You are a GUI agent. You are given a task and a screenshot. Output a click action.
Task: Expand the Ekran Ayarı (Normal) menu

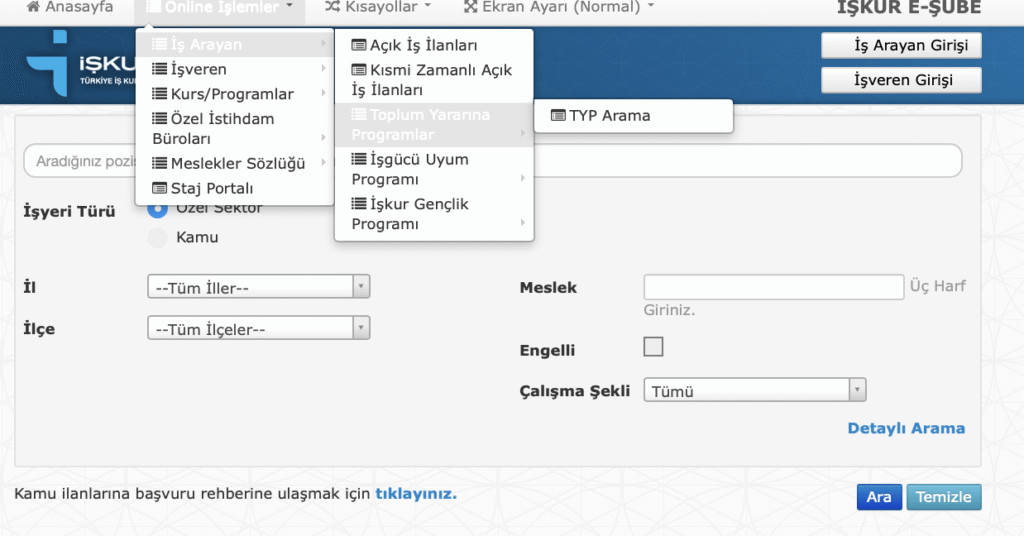(x=558, y=7)
